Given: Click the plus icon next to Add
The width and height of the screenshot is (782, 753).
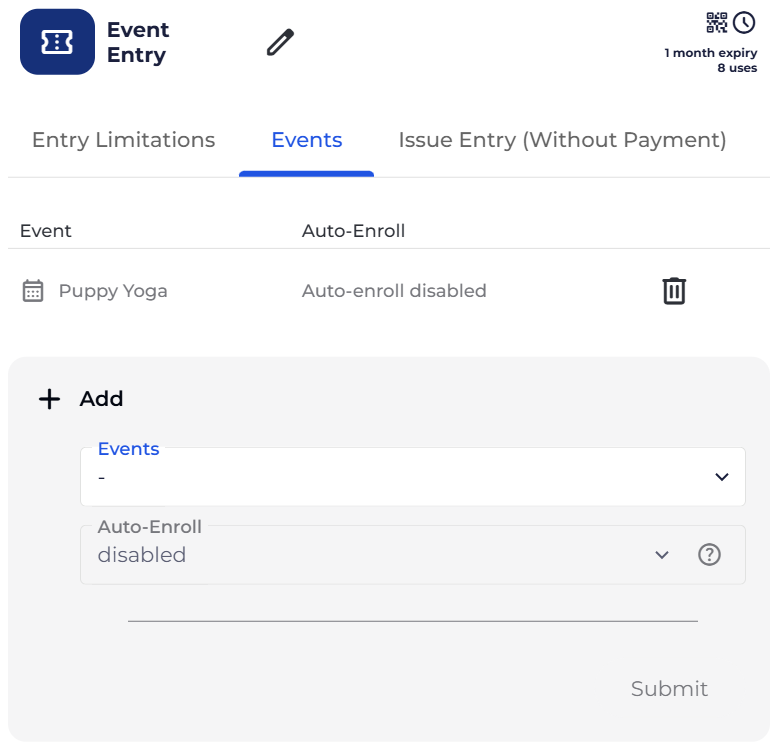Looking at the screenshot, I should tap(49, 399).
